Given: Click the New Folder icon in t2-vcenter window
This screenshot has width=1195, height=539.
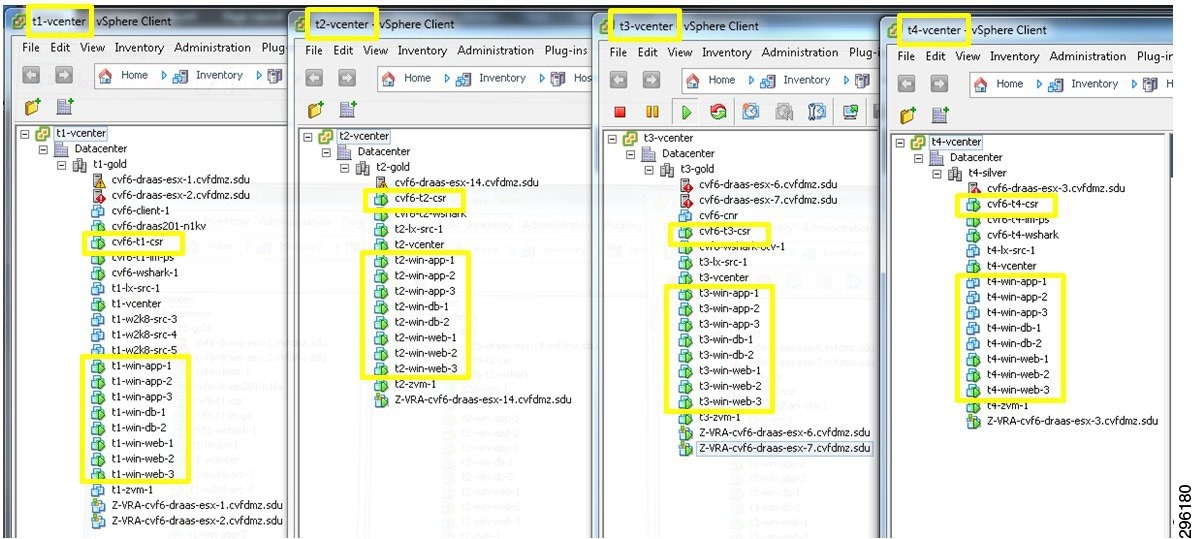Looking at the screenshot, I should (x=316, y=110).
